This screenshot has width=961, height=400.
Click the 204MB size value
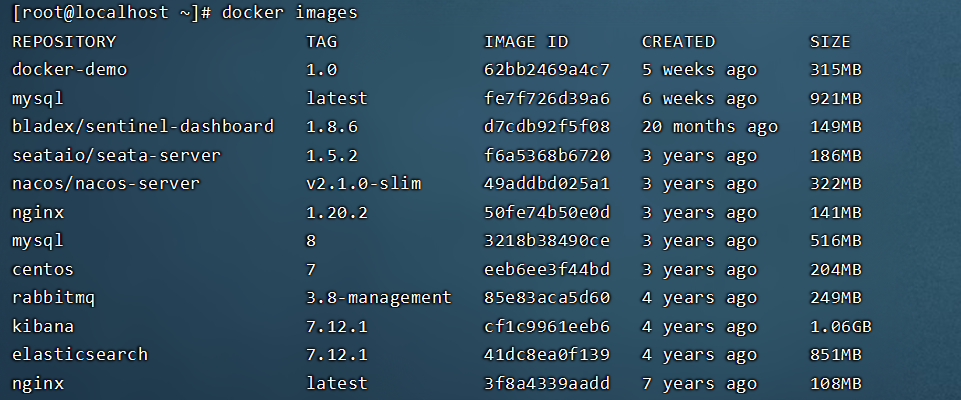(x=836, y=270)
